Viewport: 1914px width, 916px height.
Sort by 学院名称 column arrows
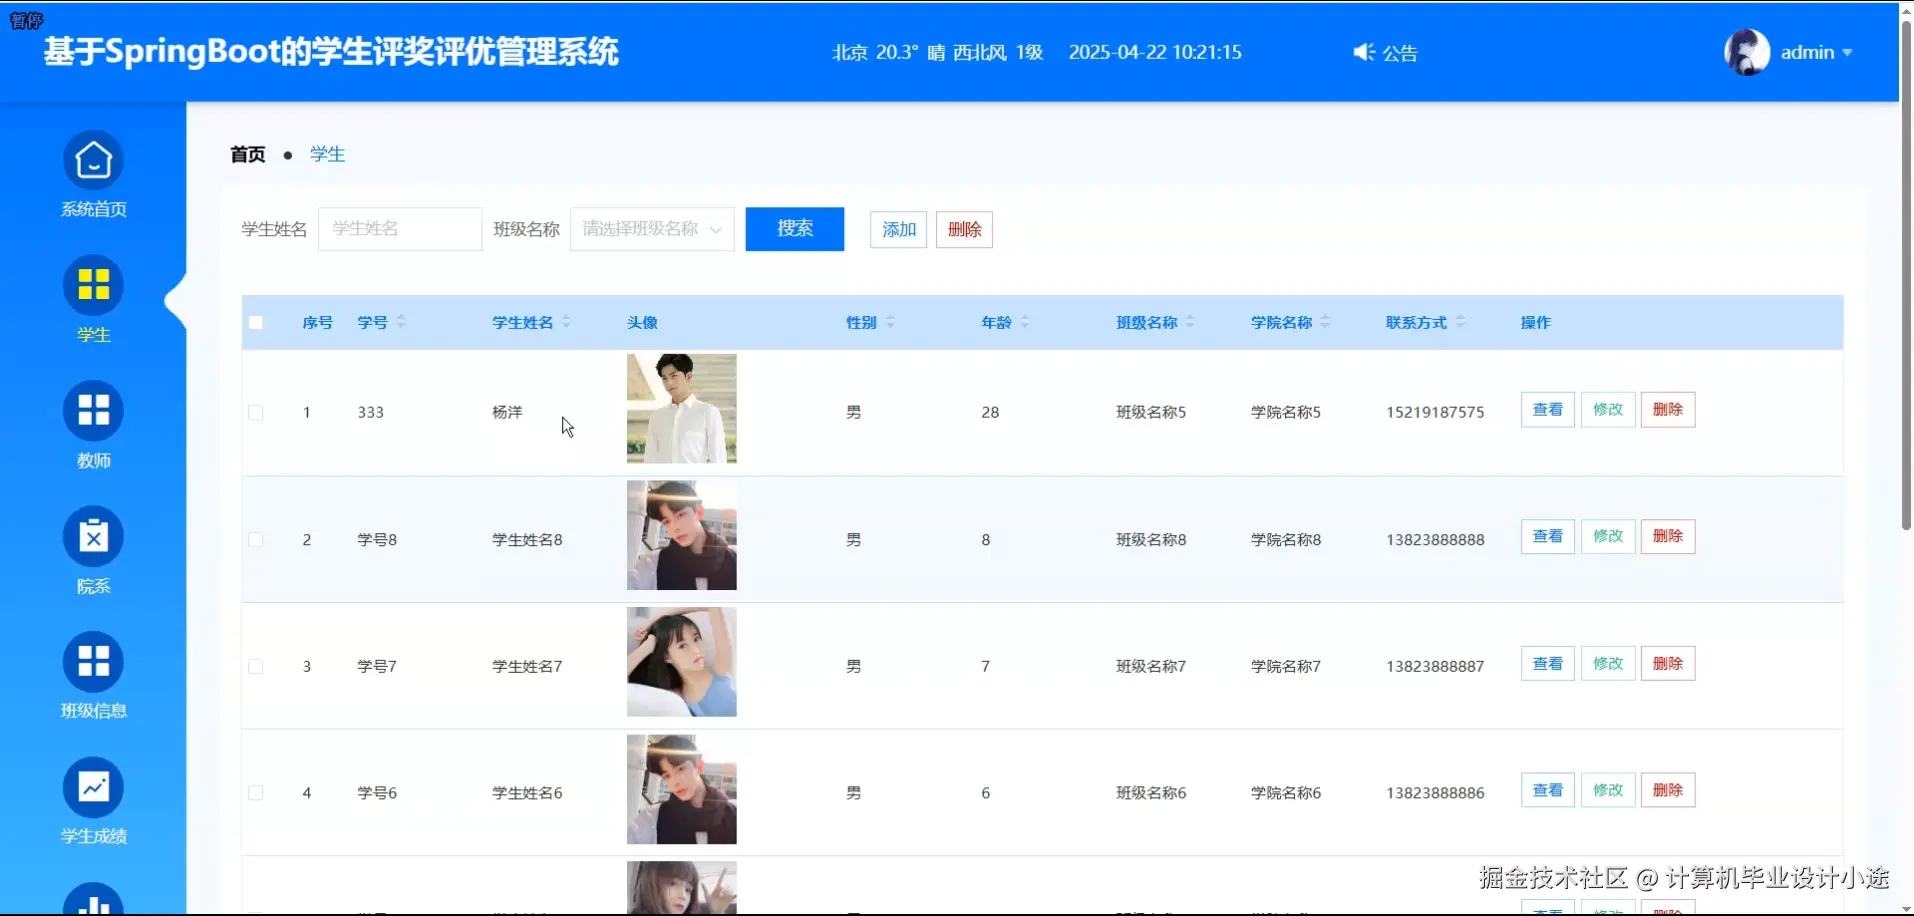tap(1325, 322)
